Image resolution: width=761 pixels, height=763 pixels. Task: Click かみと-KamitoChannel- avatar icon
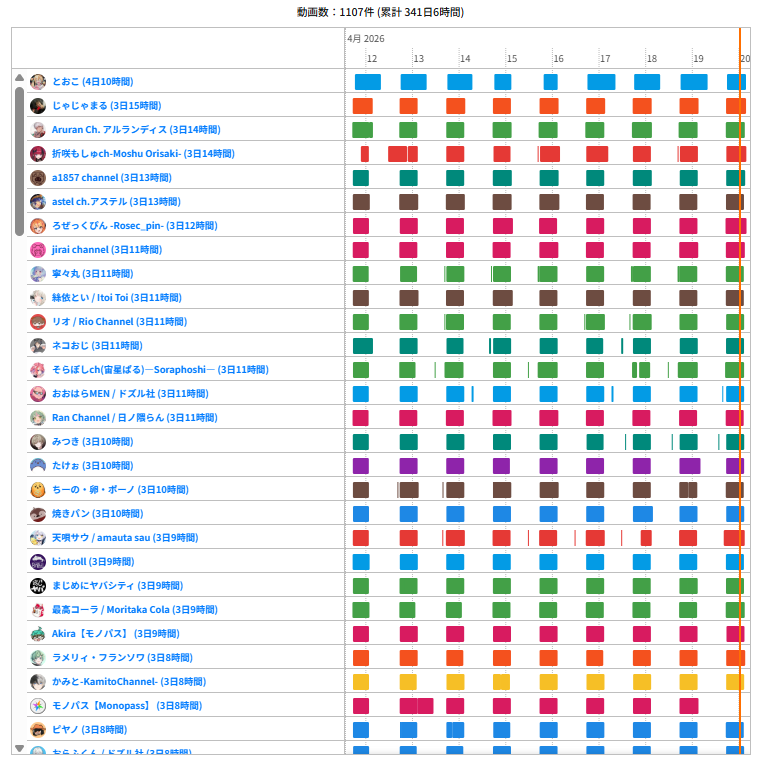(x=38, y=682)
